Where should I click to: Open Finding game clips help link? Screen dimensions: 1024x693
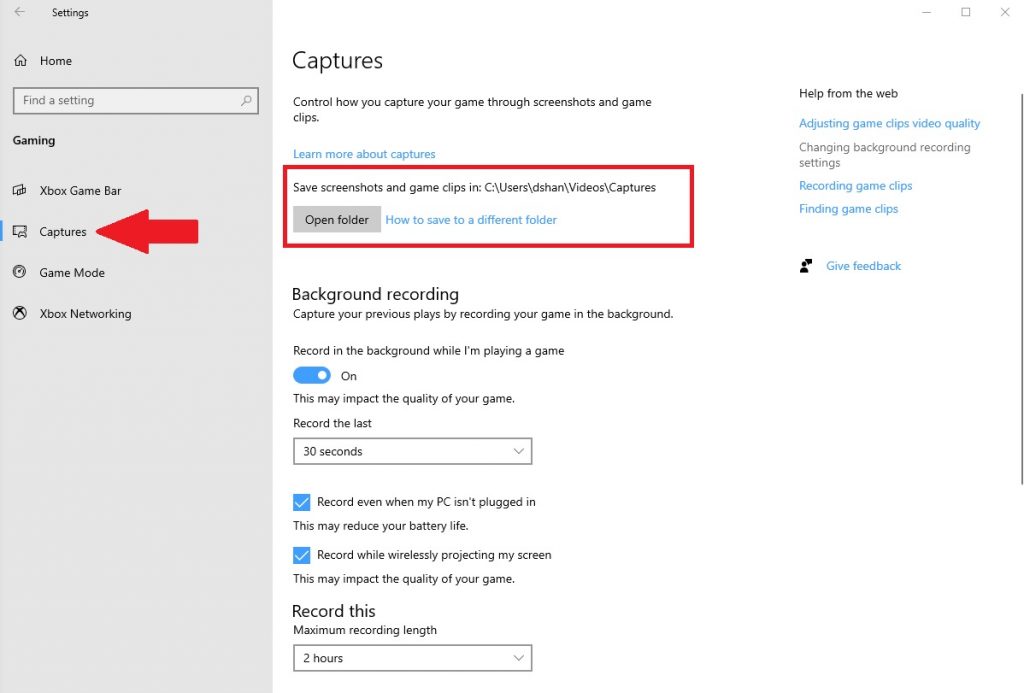[848, 209]
